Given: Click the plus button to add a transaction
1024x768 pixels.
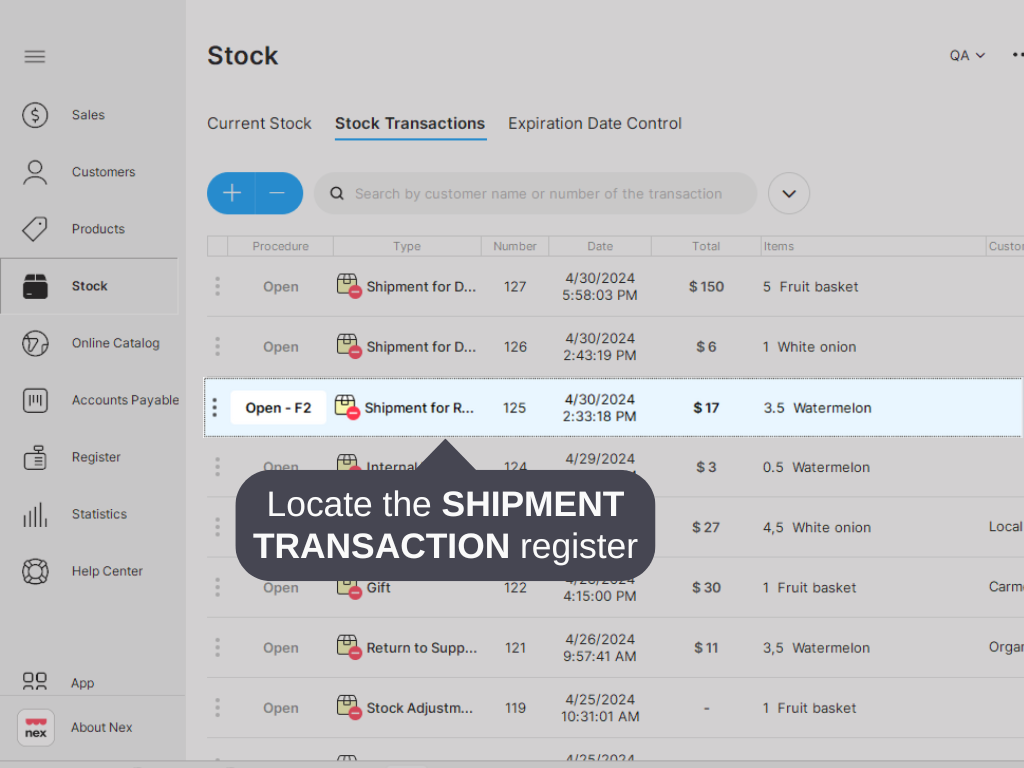Looking at the screenshot, I should 231,193.
